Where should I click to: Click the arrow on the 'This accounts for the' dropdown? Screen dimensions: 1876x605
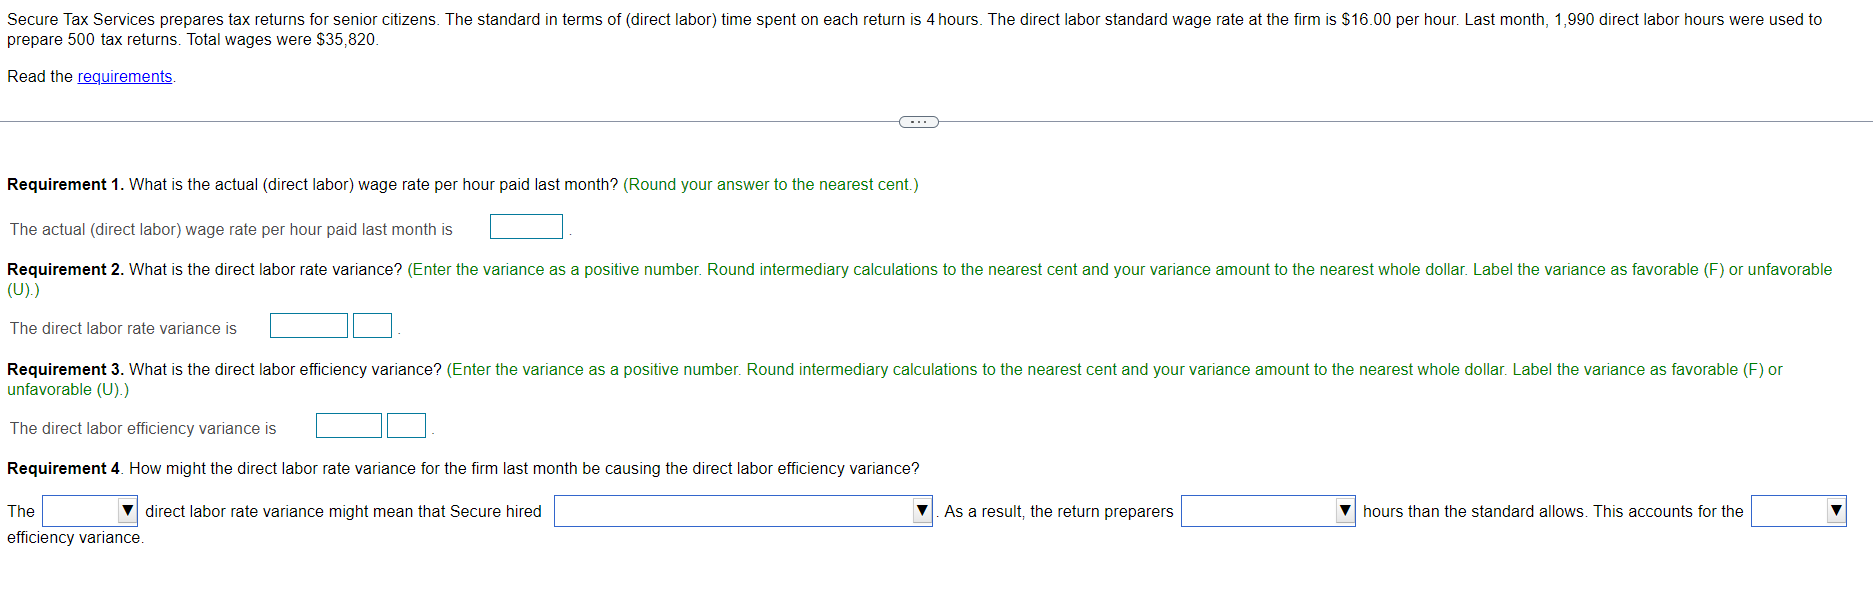[1837, 511]
